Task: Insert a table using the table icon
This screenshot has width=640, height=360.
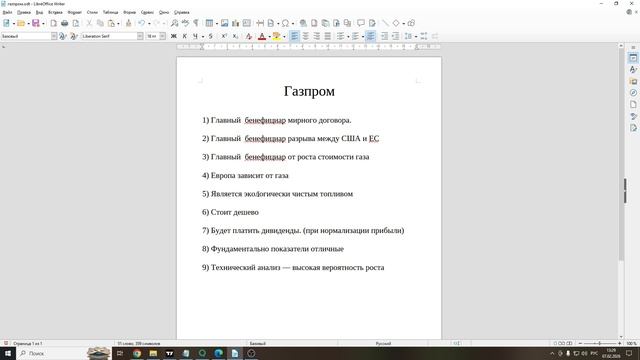Action: [x=209, y=23]
